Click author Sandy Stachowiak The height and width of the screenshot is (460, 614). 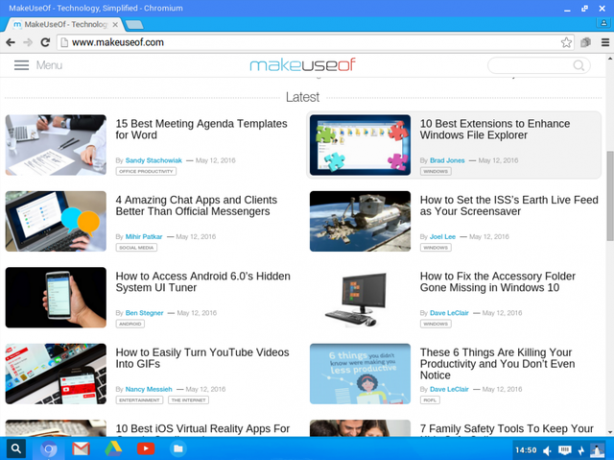154,161
